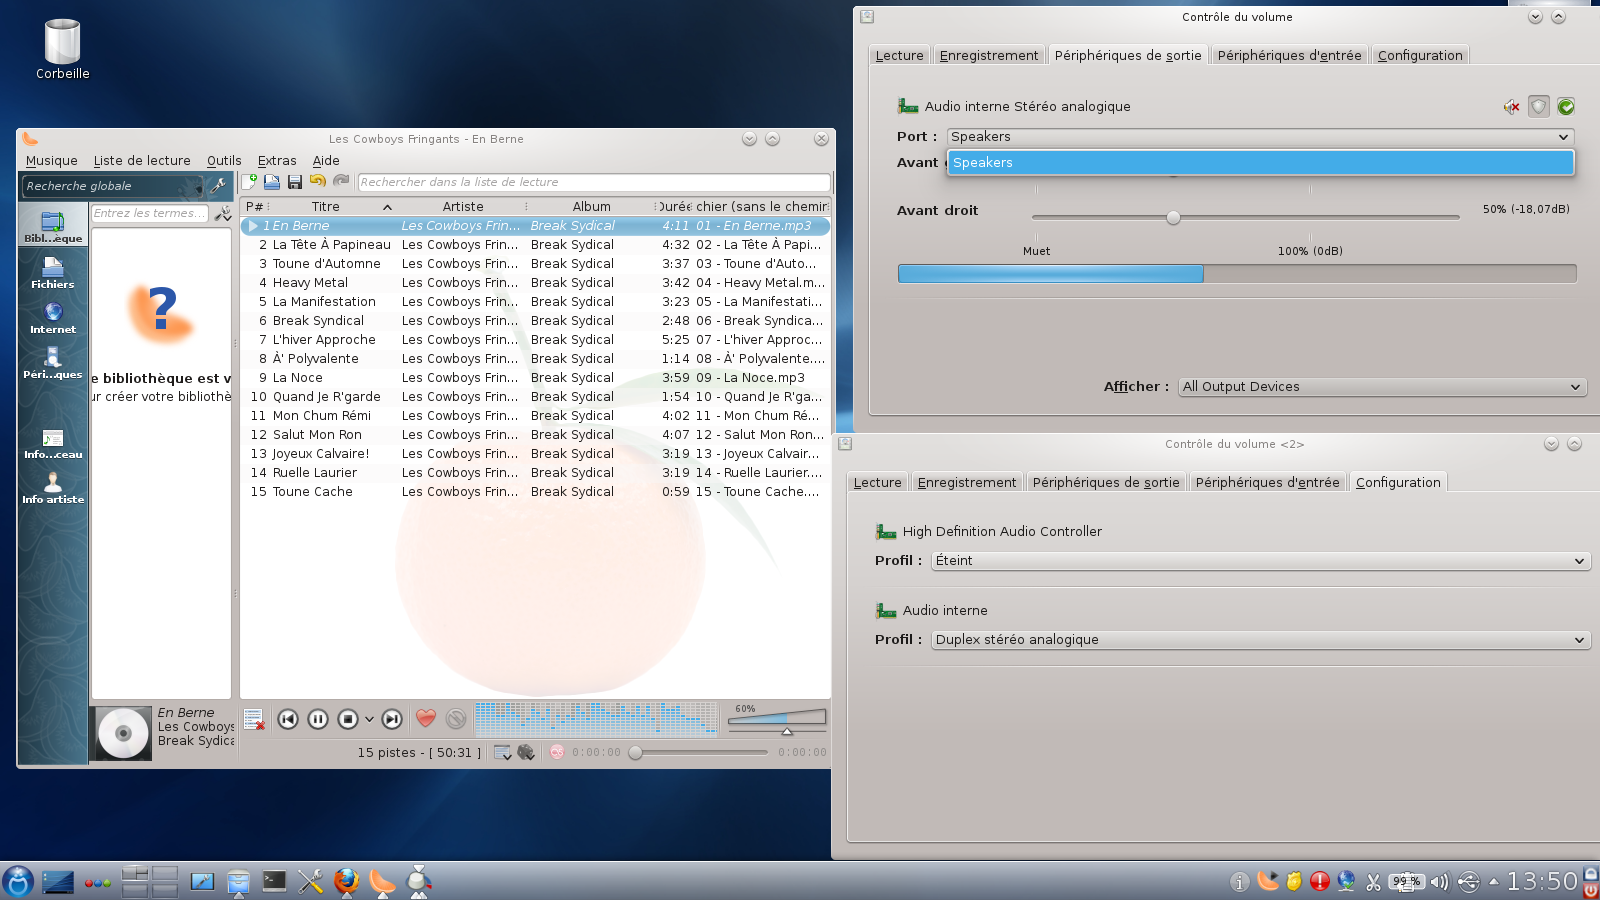This screenshot has width=1600, height=900.
Task: Open the Internet sidebar panel
Action: pyautogui.click(x=53, y=318)
